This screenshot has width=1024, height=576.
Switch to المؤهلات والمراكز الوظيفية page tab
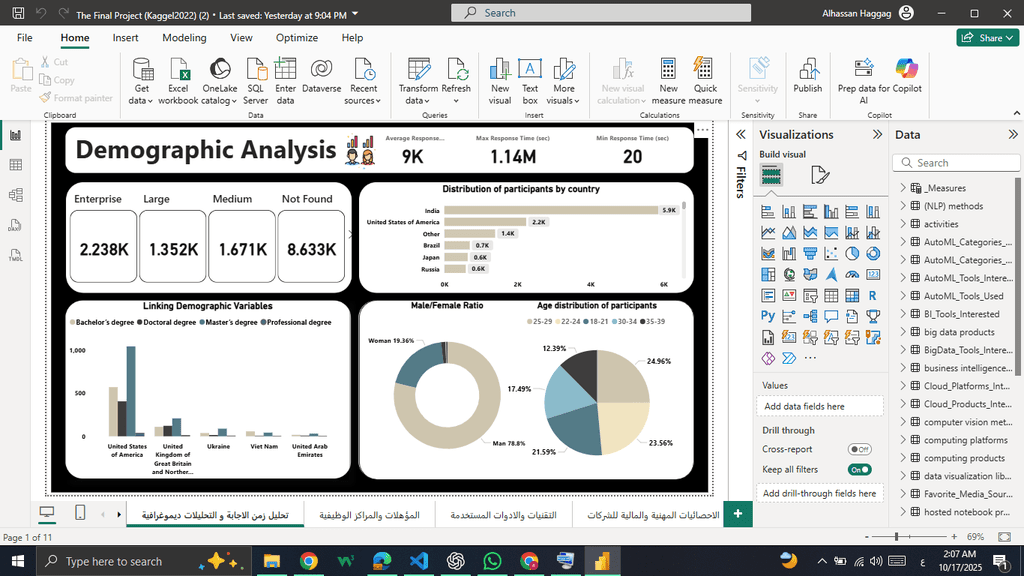point(369,515)
